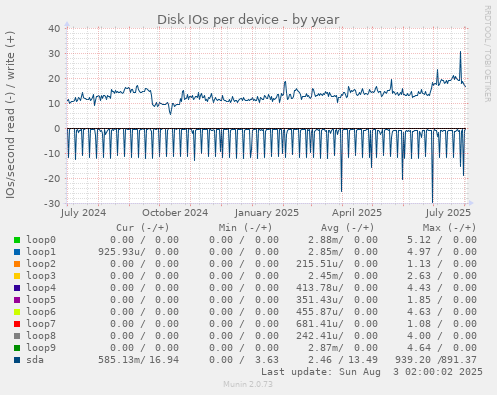Click loop7 average value 681.41u
The height and width of the screenshot is (395, 497).
pyautogui.click(x=318, y=324)
